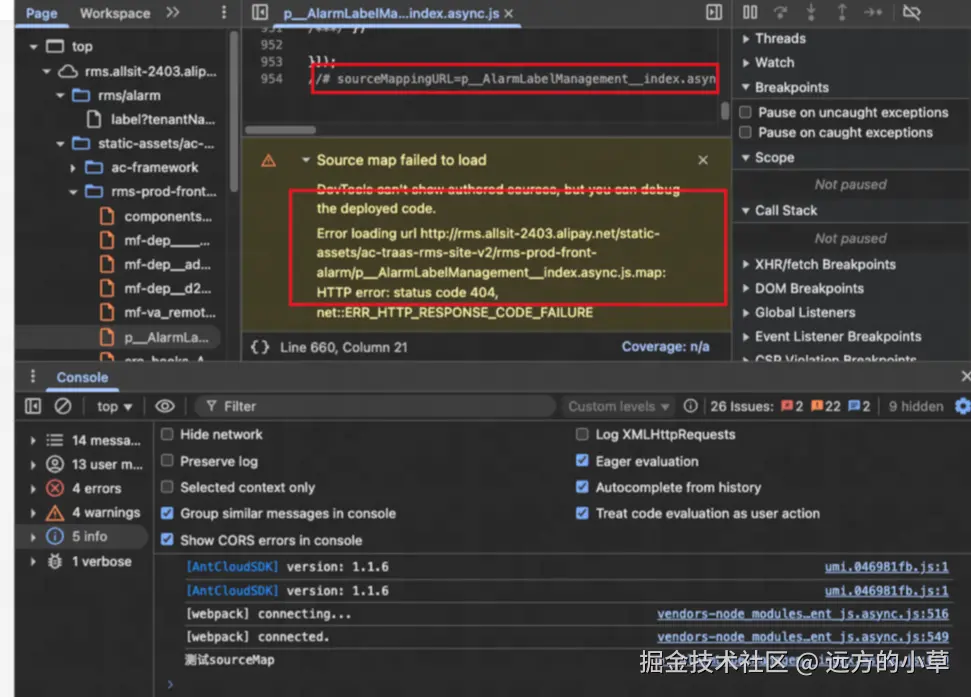This screenshot has height=697, width=971.
Task: Open more options in Sources navigator
Action: pyautogui.click(x=224, y=12)
